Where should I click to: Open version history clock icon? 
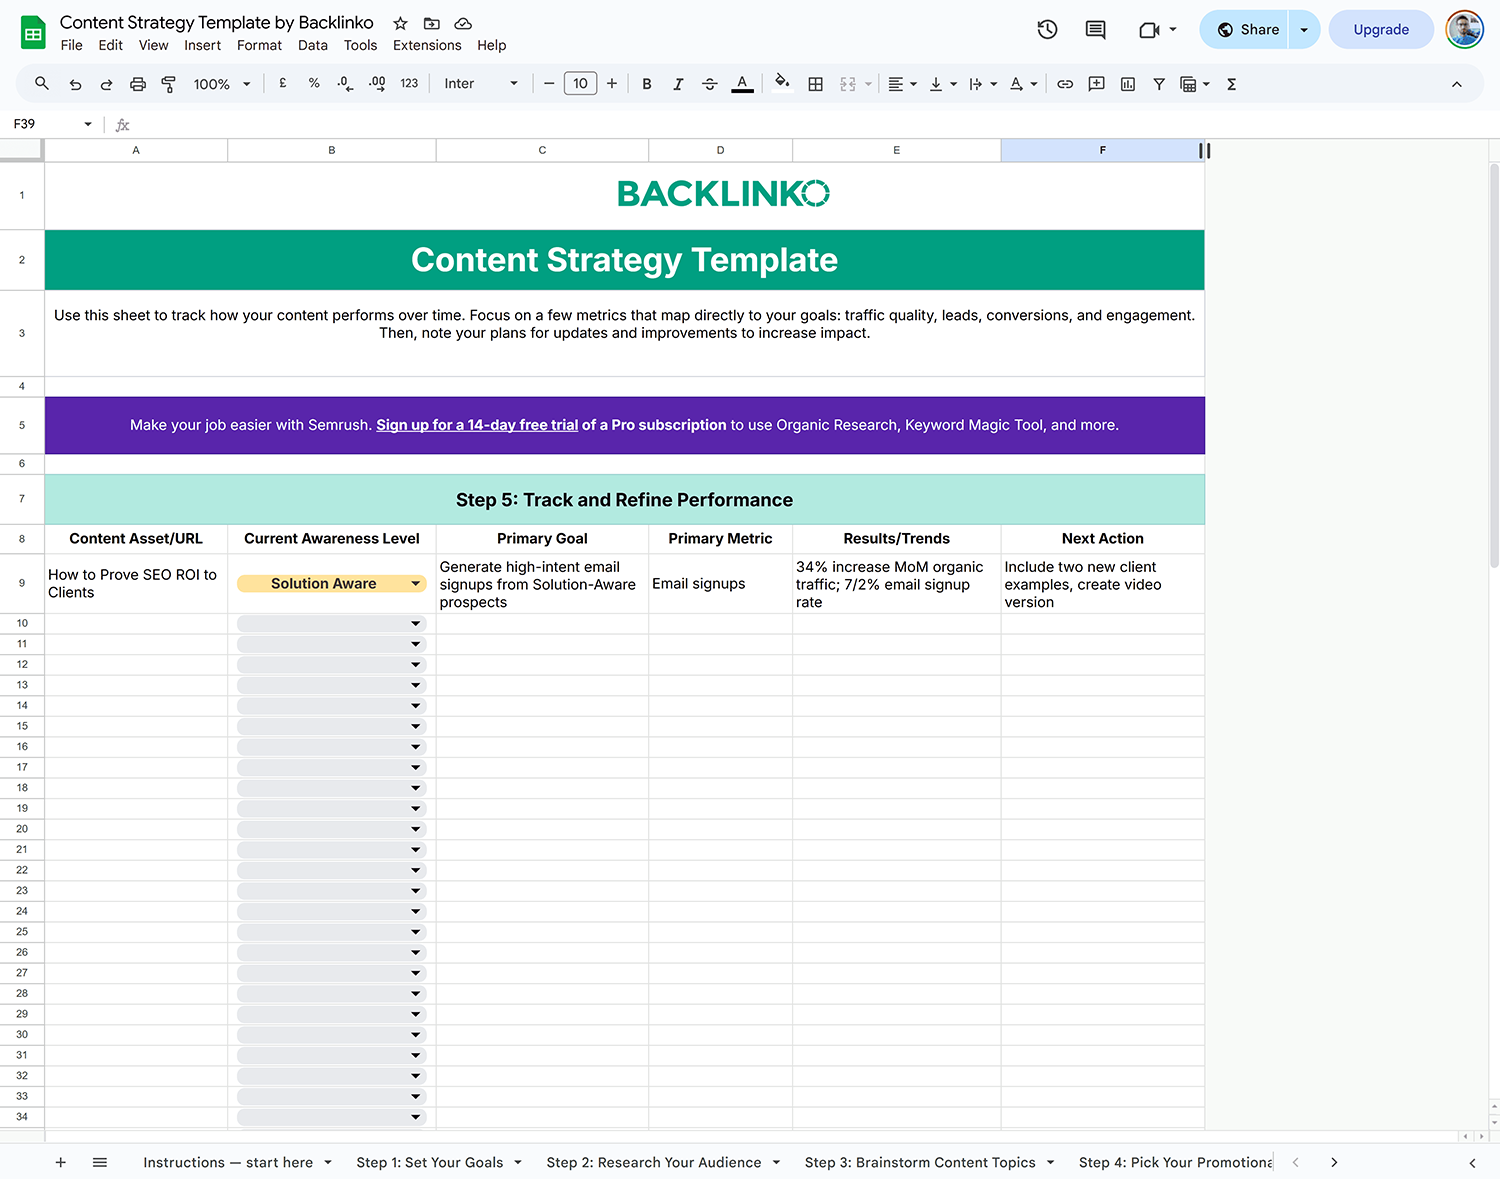pyautogui.click(x=1047, y=30)
